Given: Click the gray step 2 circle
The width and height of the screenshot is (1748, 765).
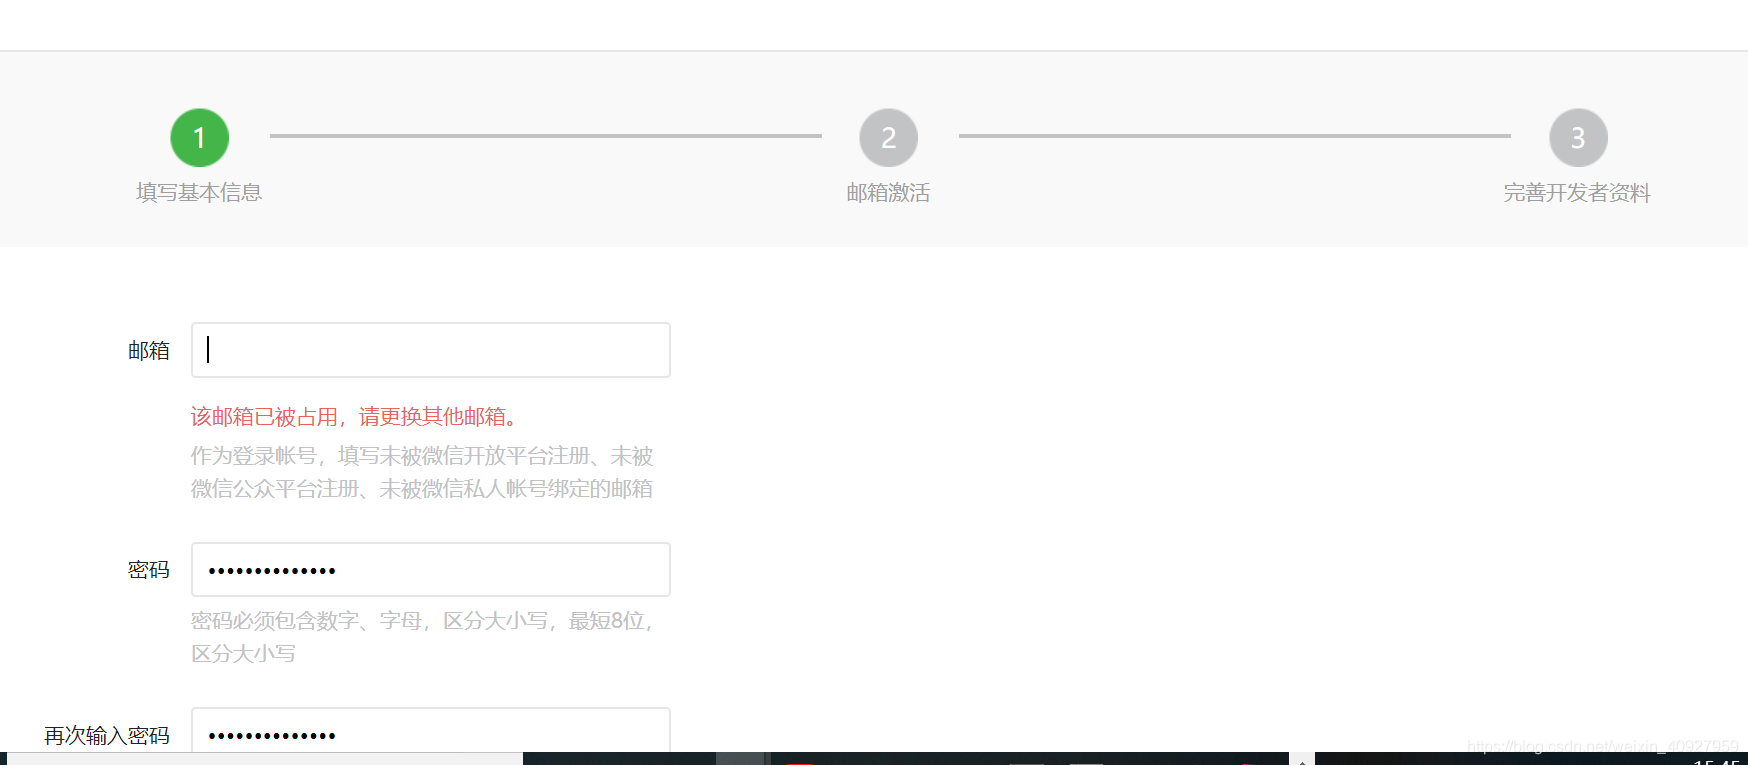Looking at the screenshot, I should 889,138.
